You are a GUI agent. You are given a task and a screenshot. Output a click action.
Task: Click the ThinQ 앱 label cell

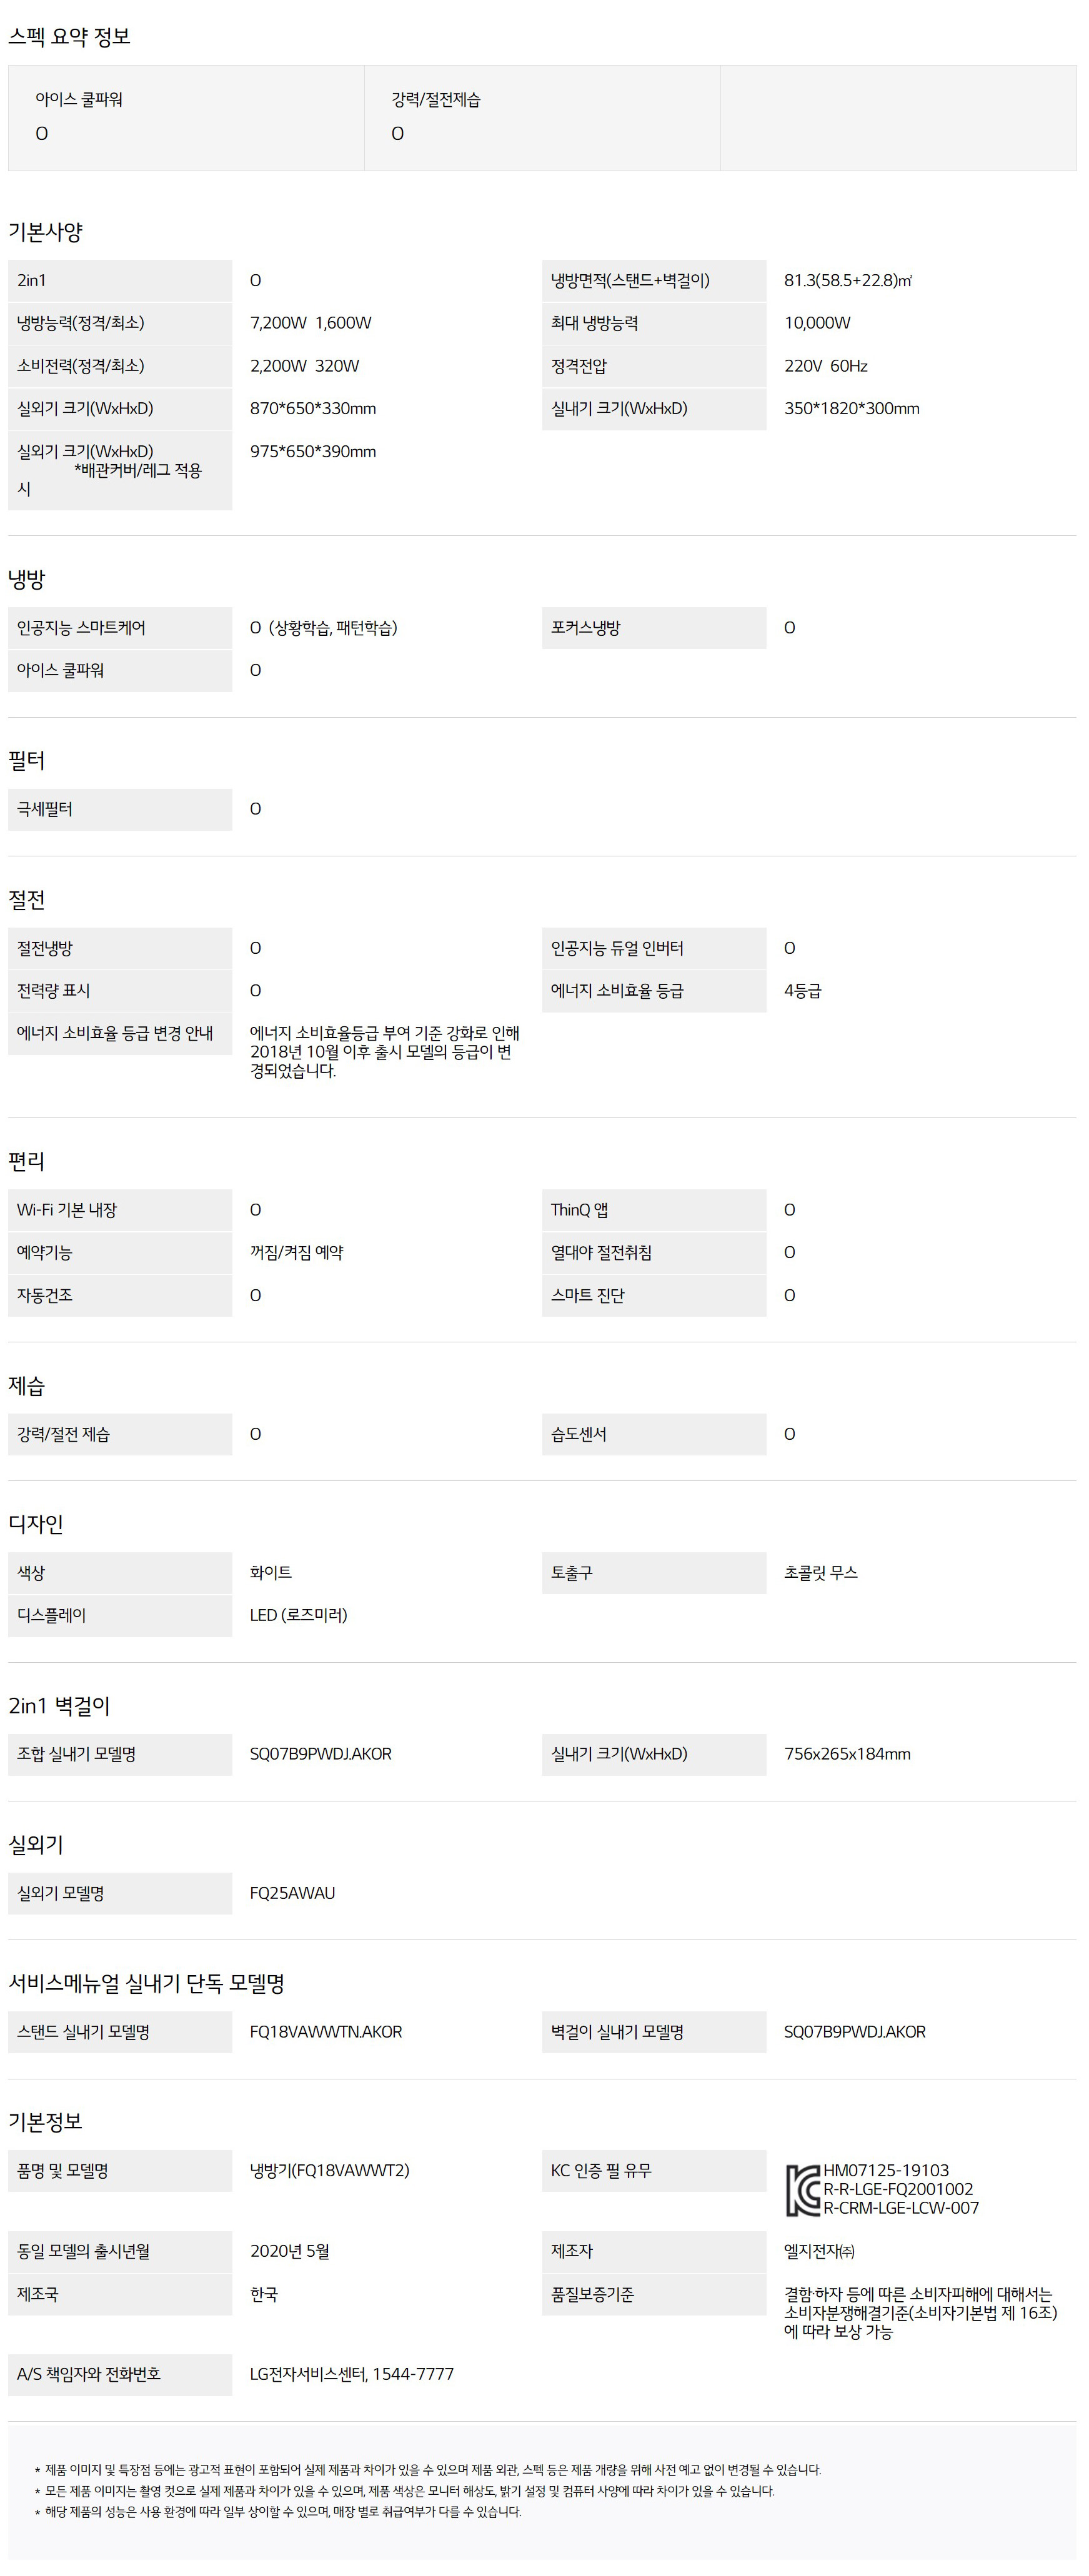654,1209
